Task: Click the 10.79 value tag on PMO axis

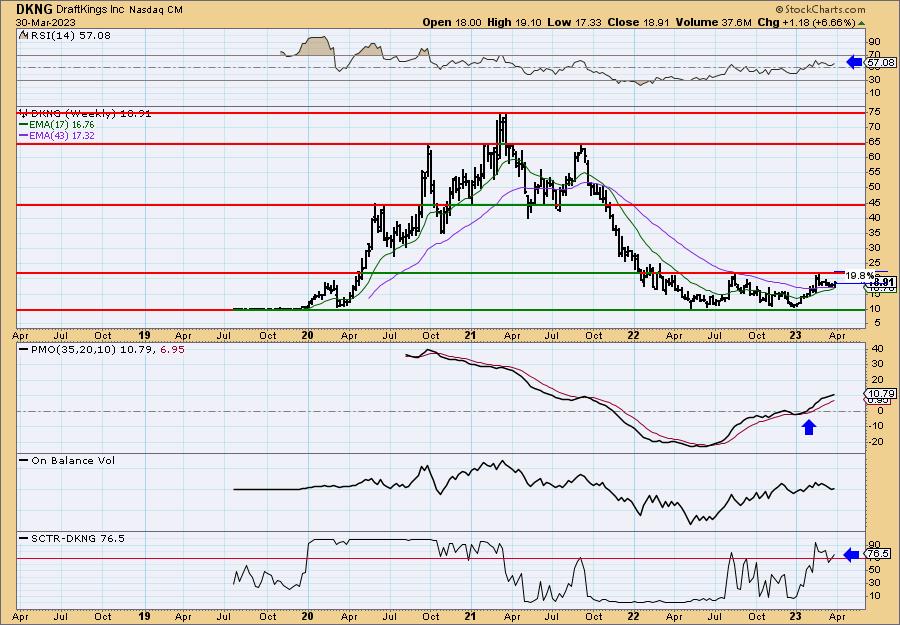Action: click(x=881, y=394)
